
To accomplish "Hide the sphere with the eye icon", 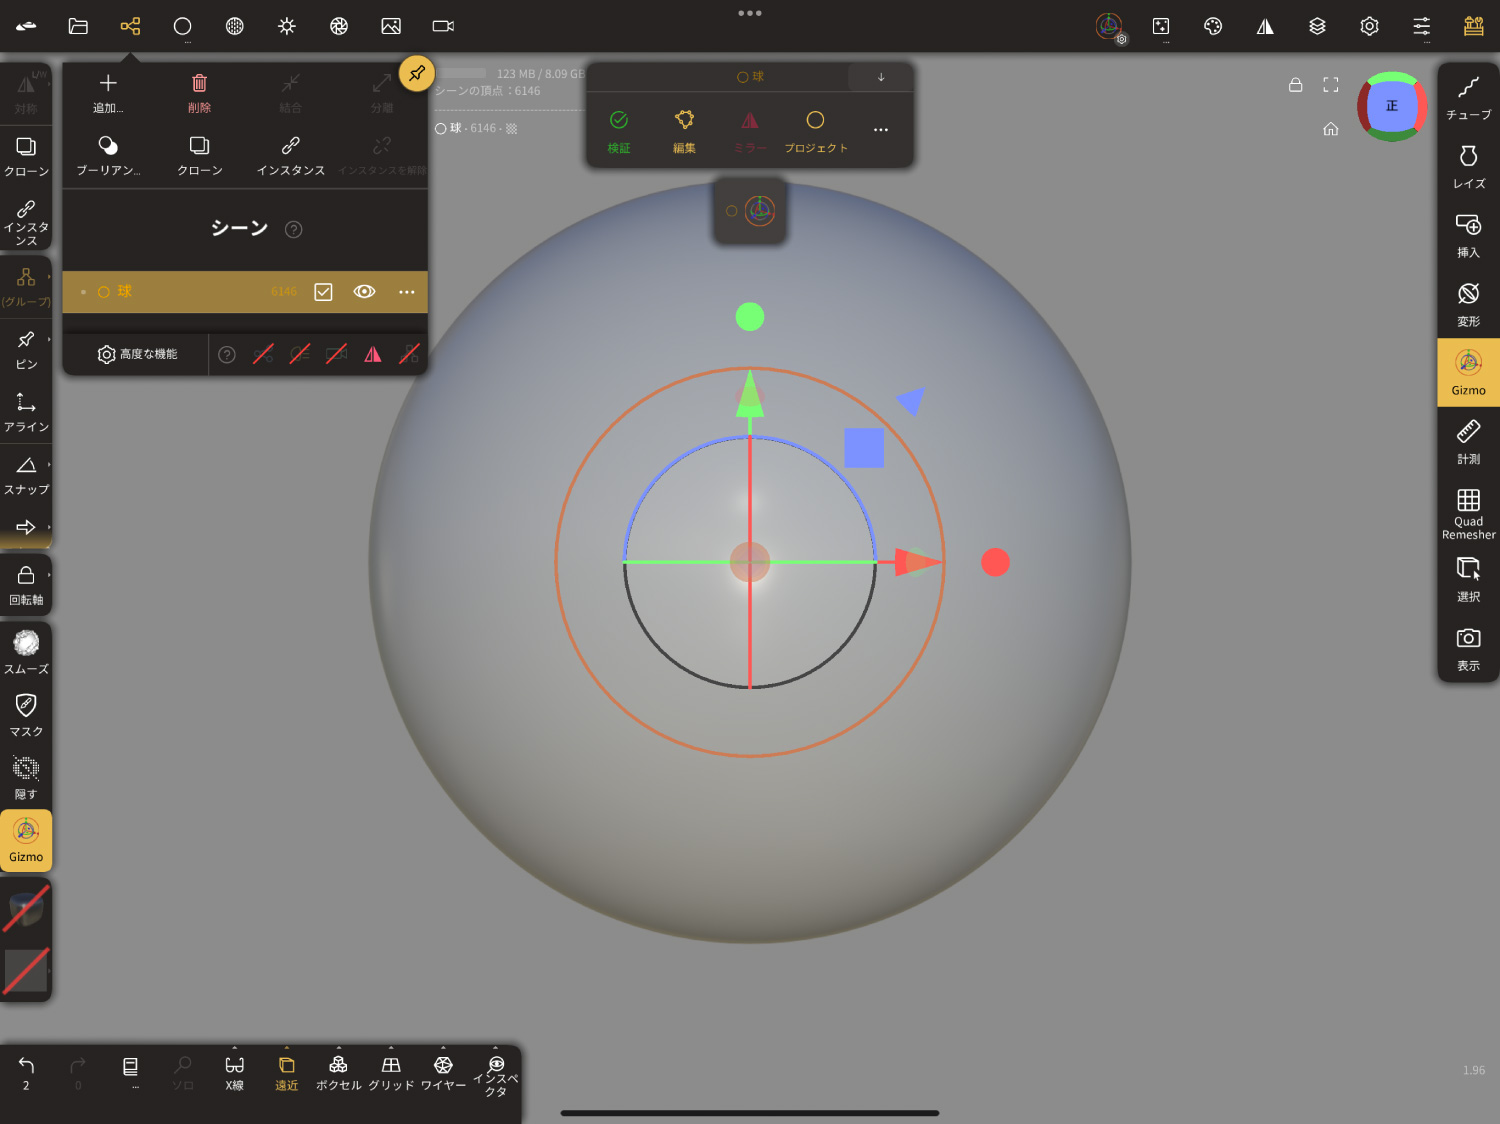I will tap(364, 292).
